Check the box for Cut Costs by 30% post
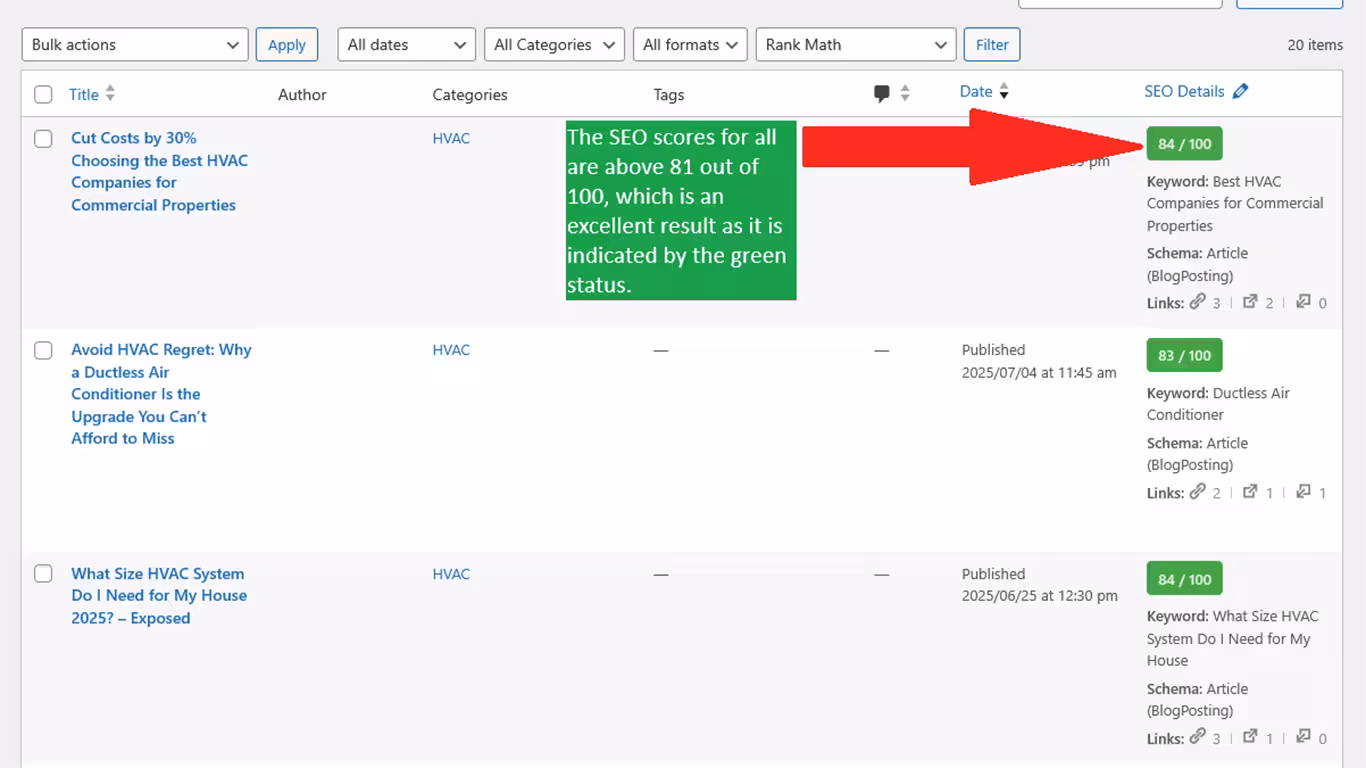The image size is (1366, 768). (x=43, y=139)
